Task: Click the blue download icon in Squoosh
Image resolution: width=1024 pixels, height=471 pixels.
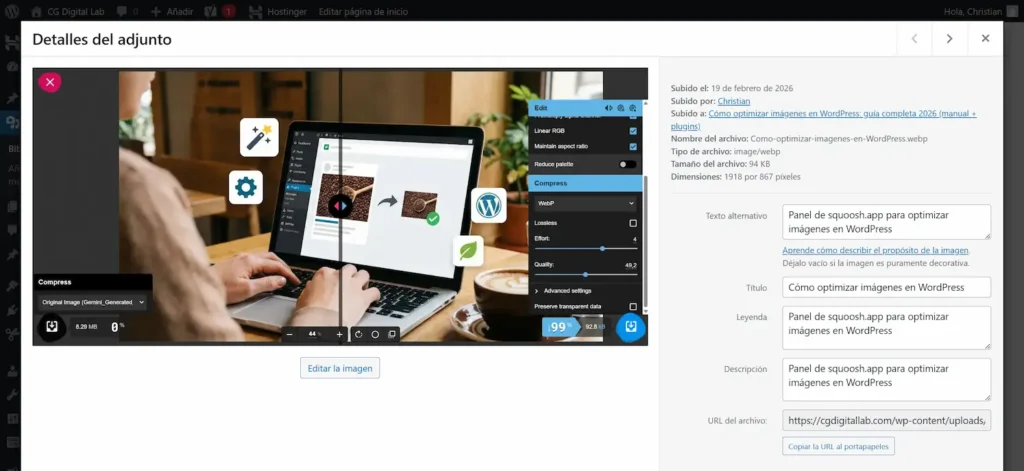Action: [x=630, y=326]
